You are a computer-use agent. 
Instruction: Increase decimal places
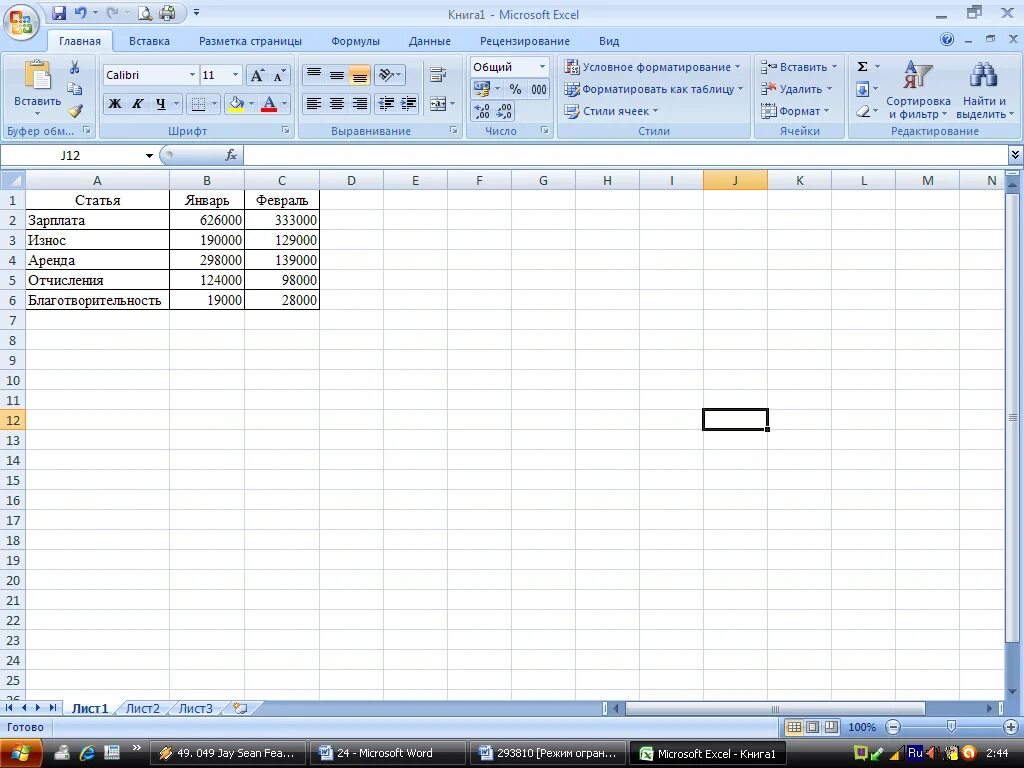tap(482, 111)
